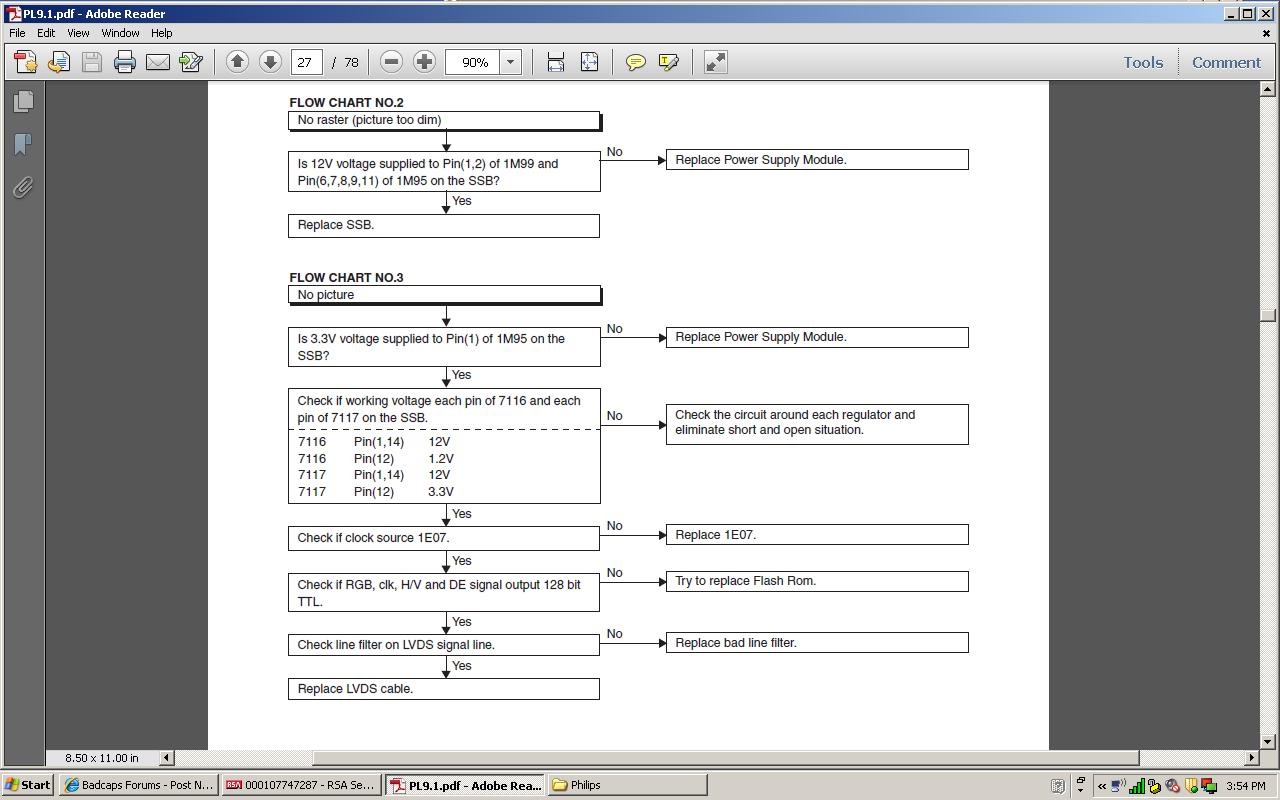The image size is (1280, 800).
Task: Go to previous page with up arrow
Action: tap(237, 62)
